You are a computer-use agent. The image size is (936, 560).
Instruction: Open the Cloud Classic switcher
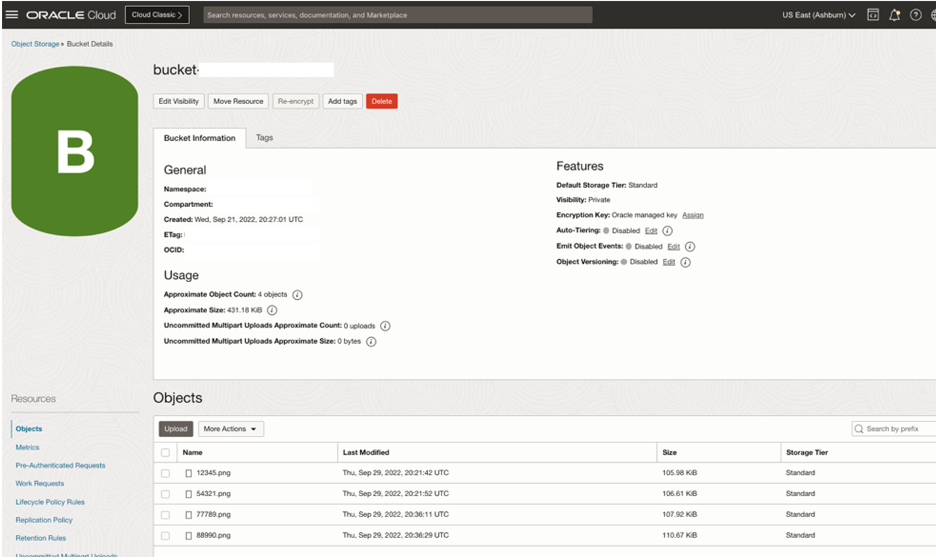point(157,15)
